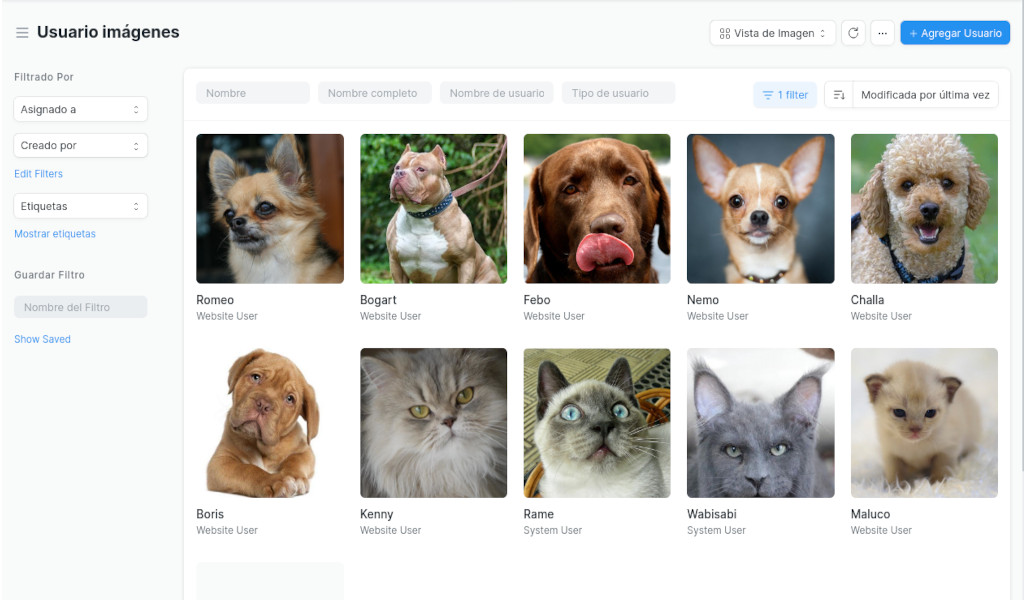
Task: Expand the Asignado a dropdown
Action: pos(80,109)
